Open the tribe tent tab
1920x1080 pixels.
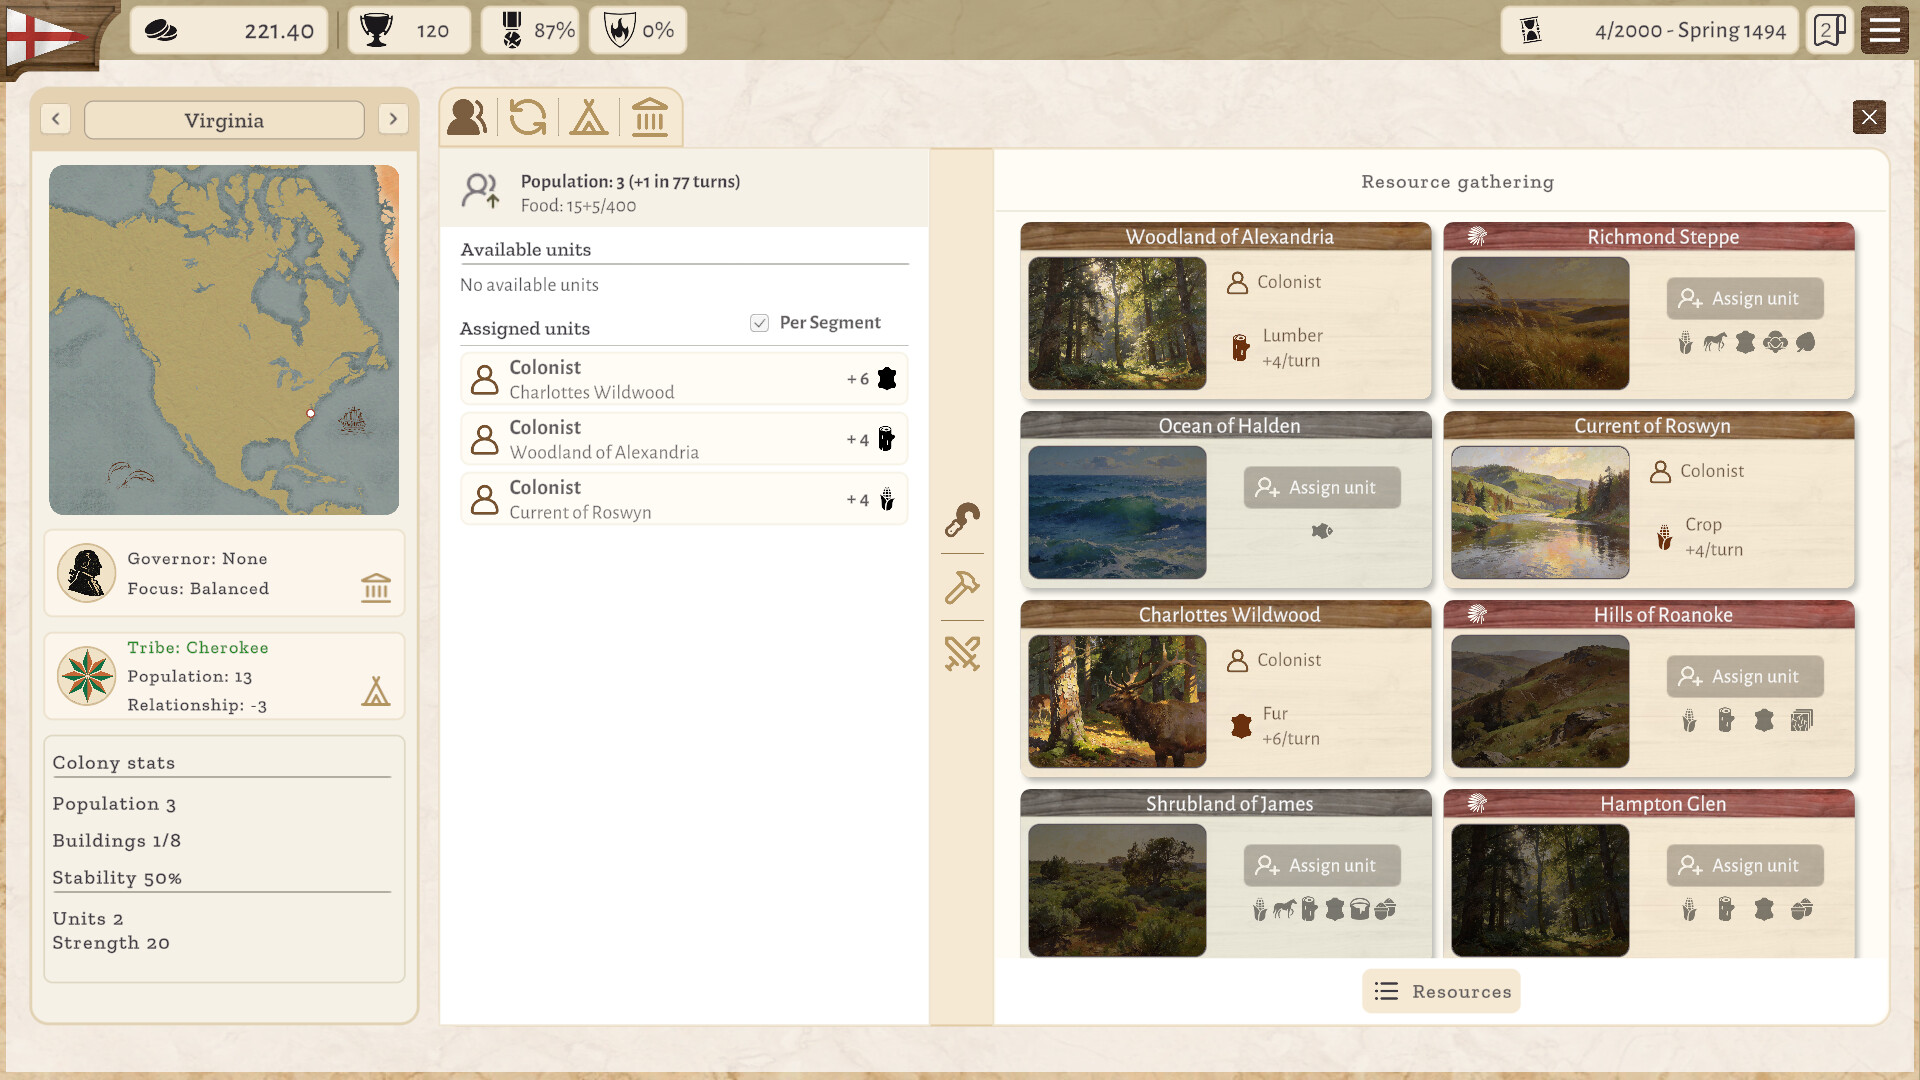[589, 117]
